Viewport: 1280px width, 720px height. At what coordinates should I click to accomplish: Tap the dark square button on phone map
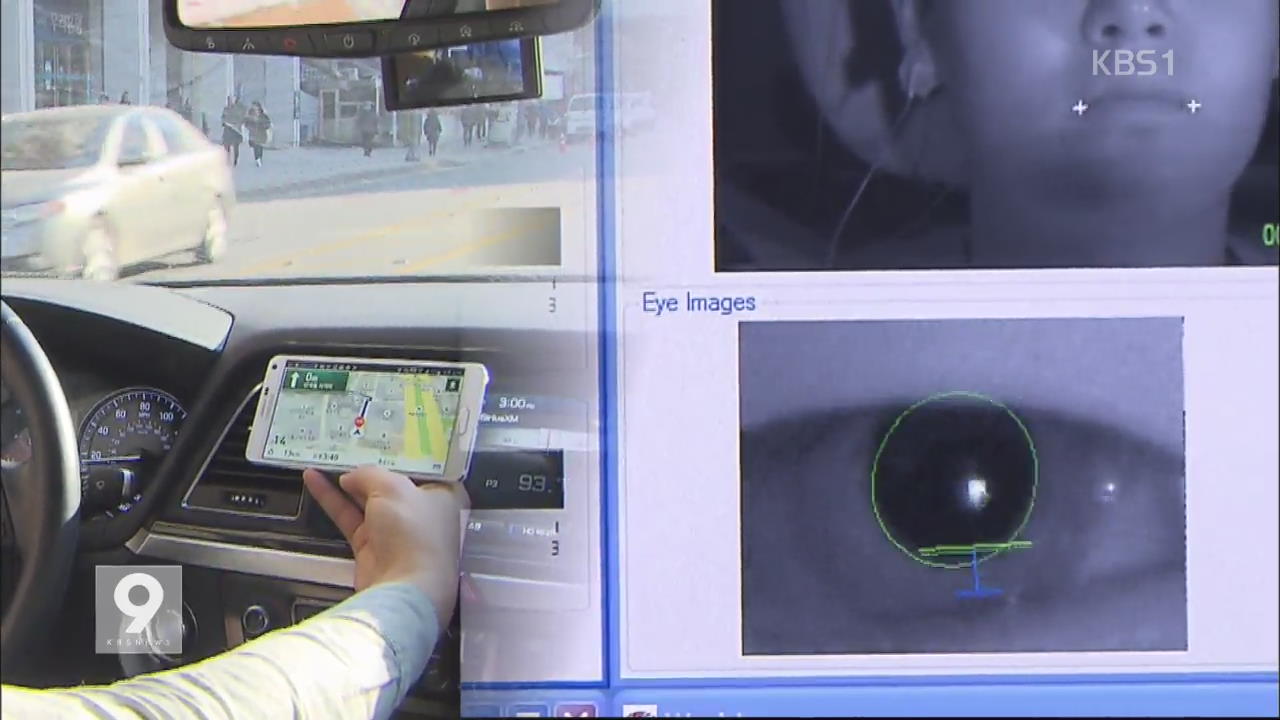click(x=453, y=385)
